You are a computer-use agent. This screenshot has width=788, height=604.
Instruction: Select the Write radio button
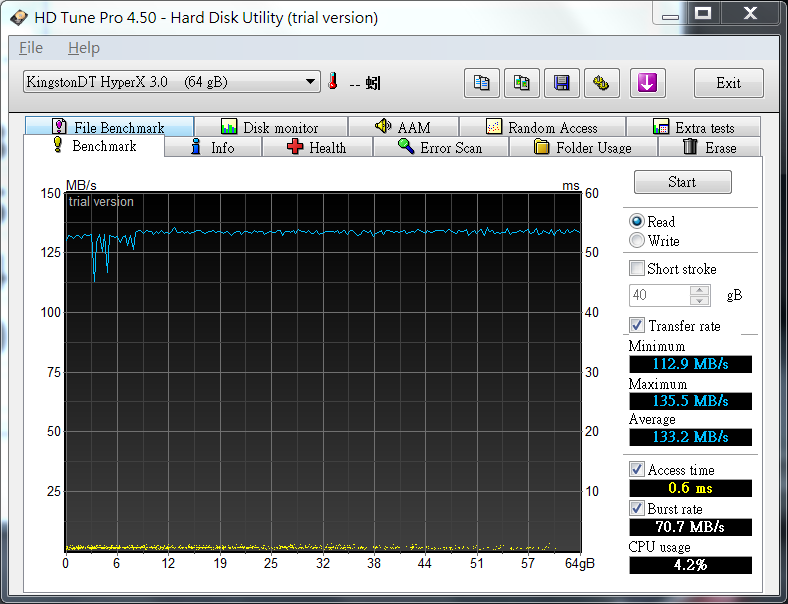pos(637,240)
